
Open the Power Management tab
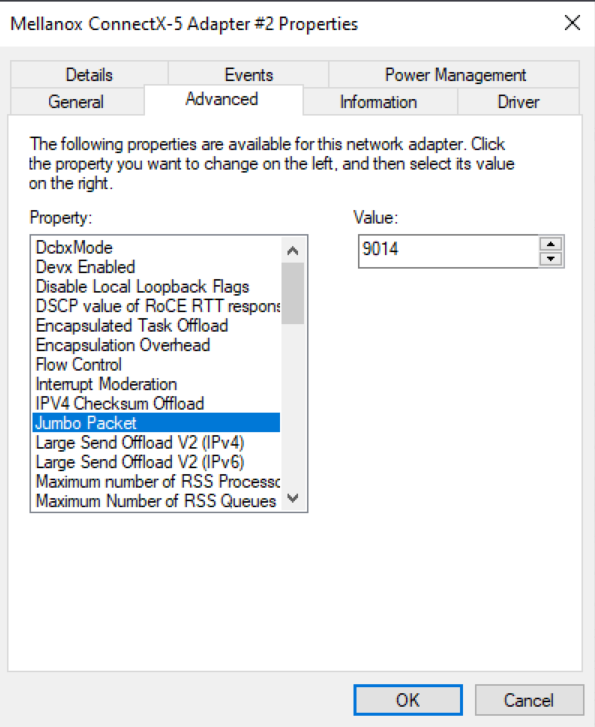pyautogui.click(x=455, y=75)
